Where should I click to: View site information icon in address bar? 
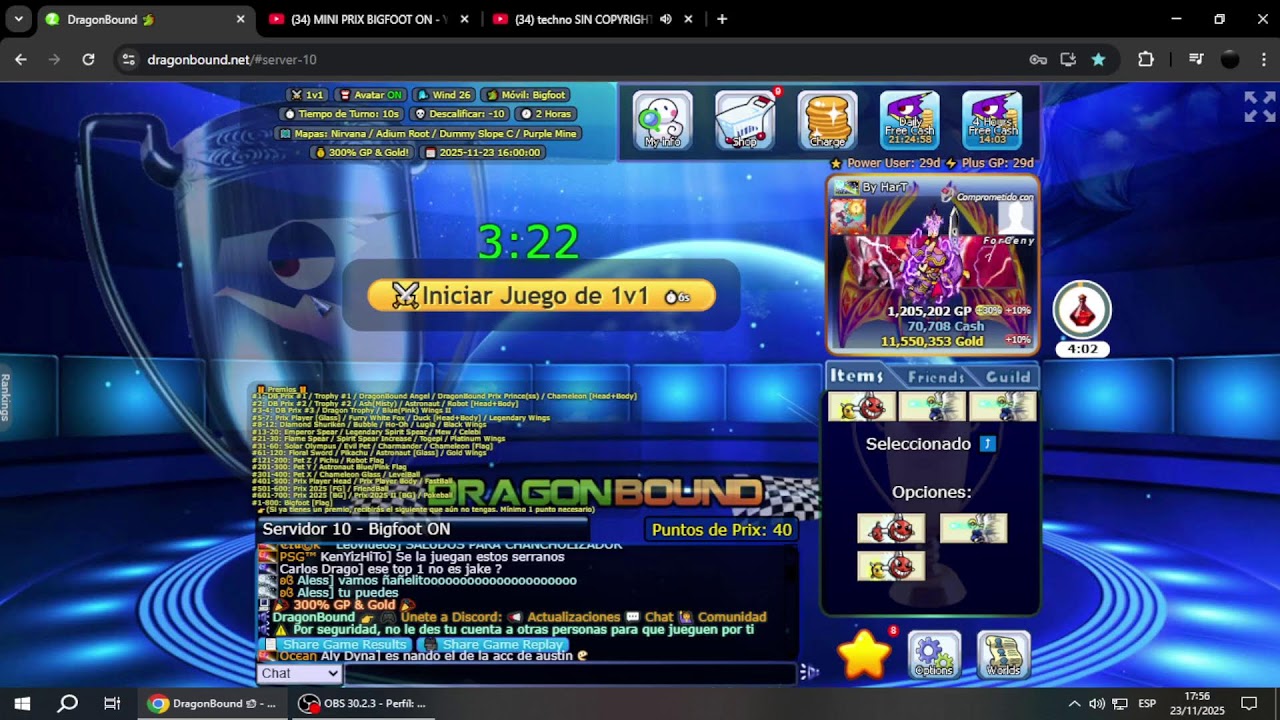[128, 60]
